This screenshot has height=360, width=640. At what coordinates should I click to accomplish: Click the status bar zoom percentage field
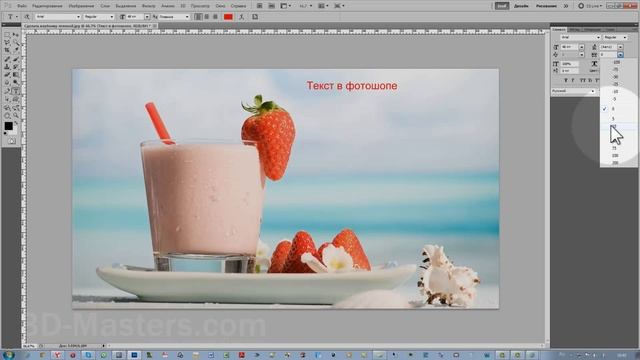coord(30,346)
